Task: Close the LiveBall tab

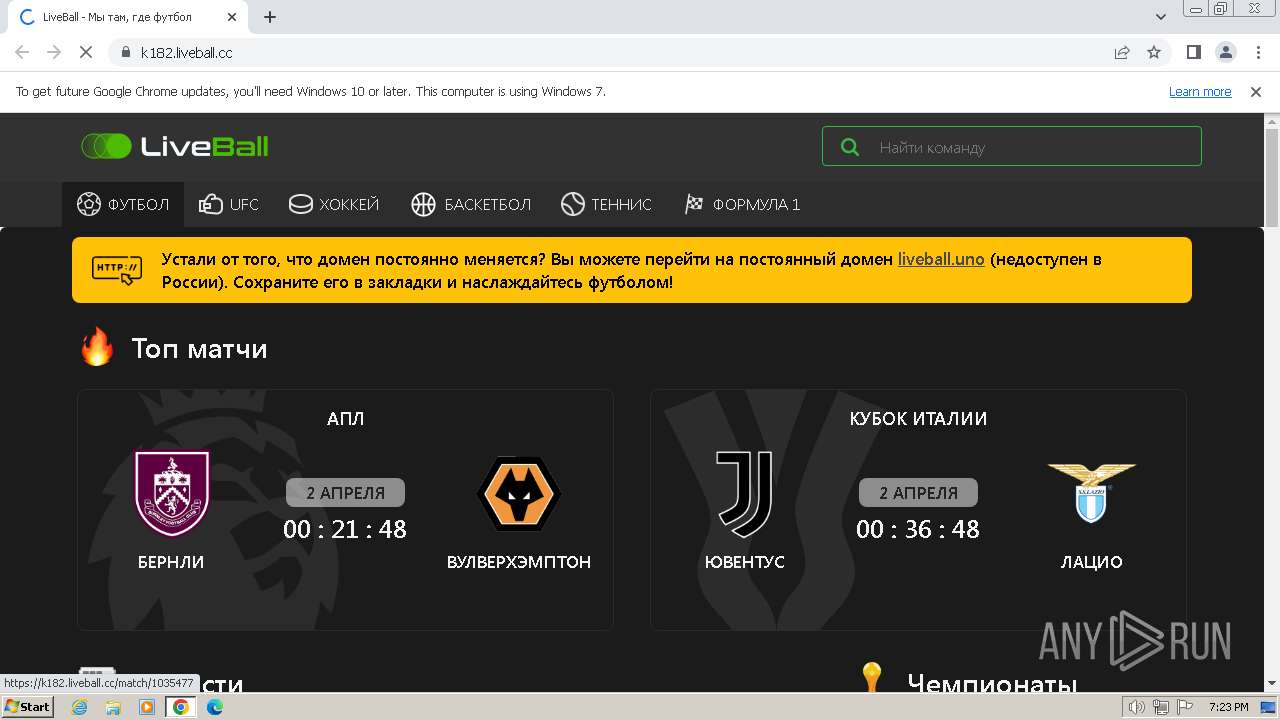Action: click(232, 17)
